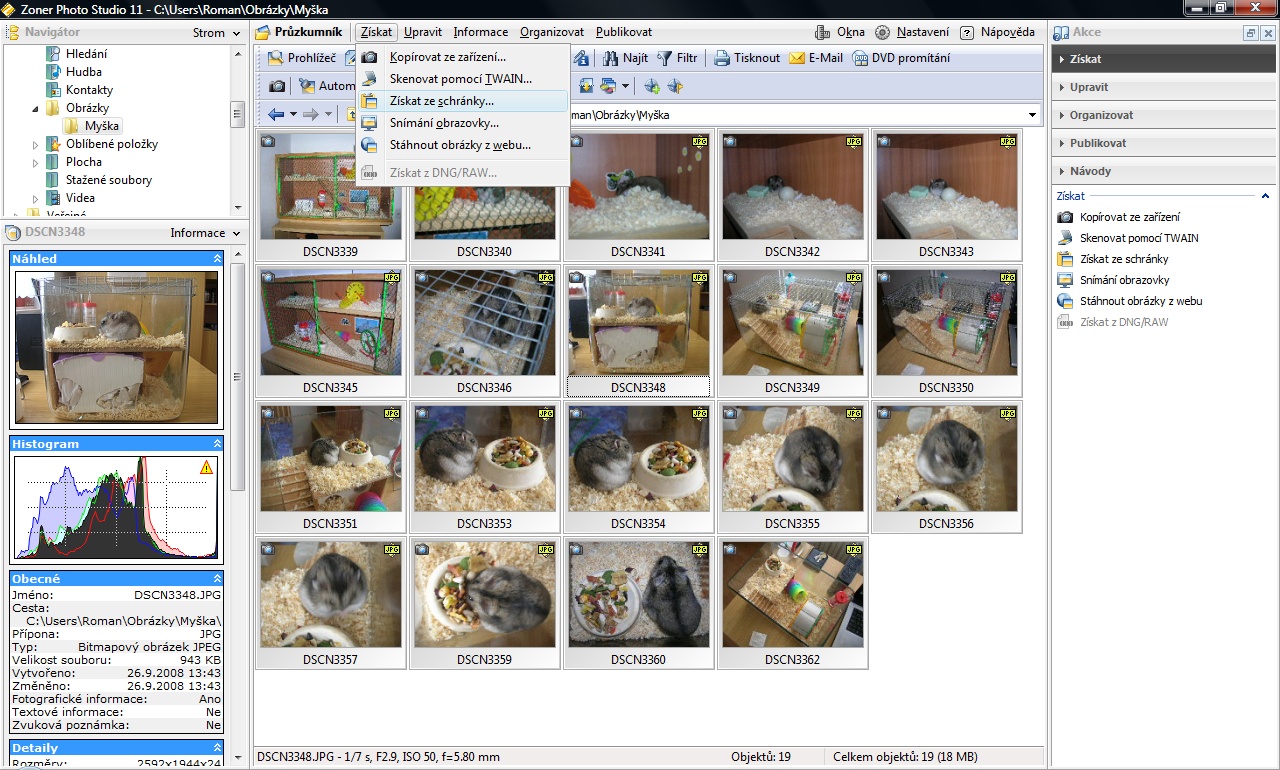Click the globe with left arrow icon
The width and height of the screenshot is (1280, 770).
click(652, 86)
